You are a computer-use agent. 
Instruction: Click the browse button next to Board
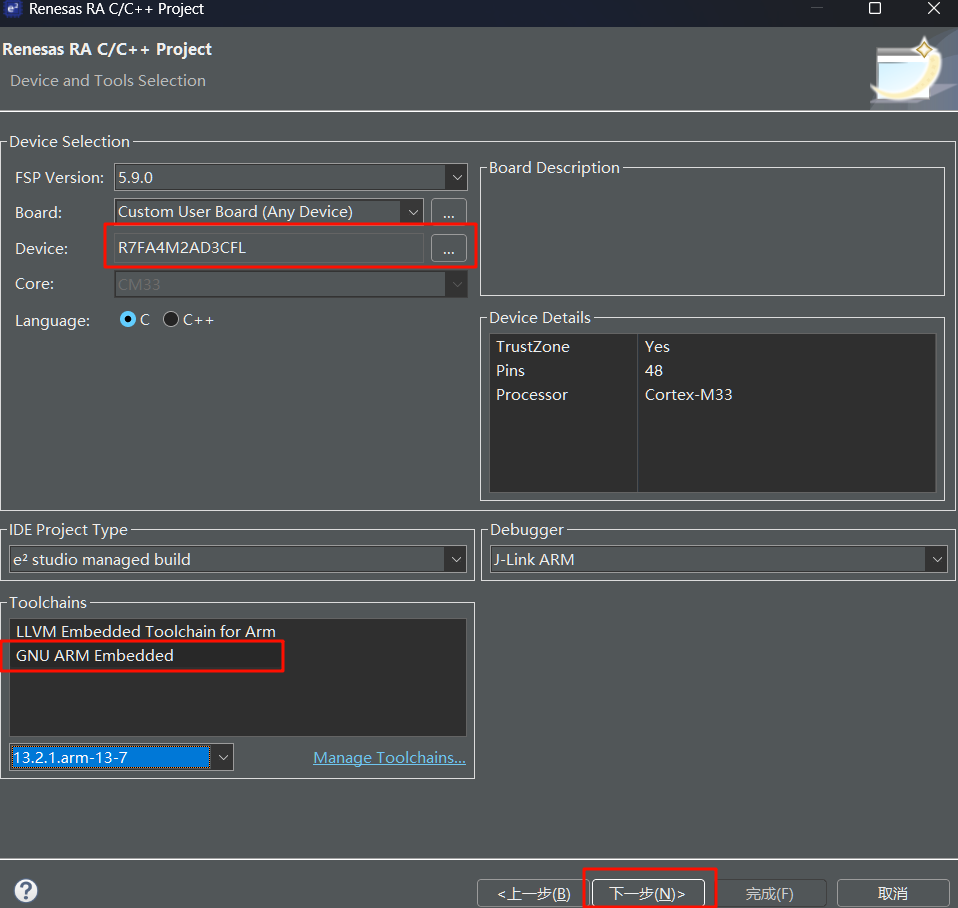(x=449, y=212)
